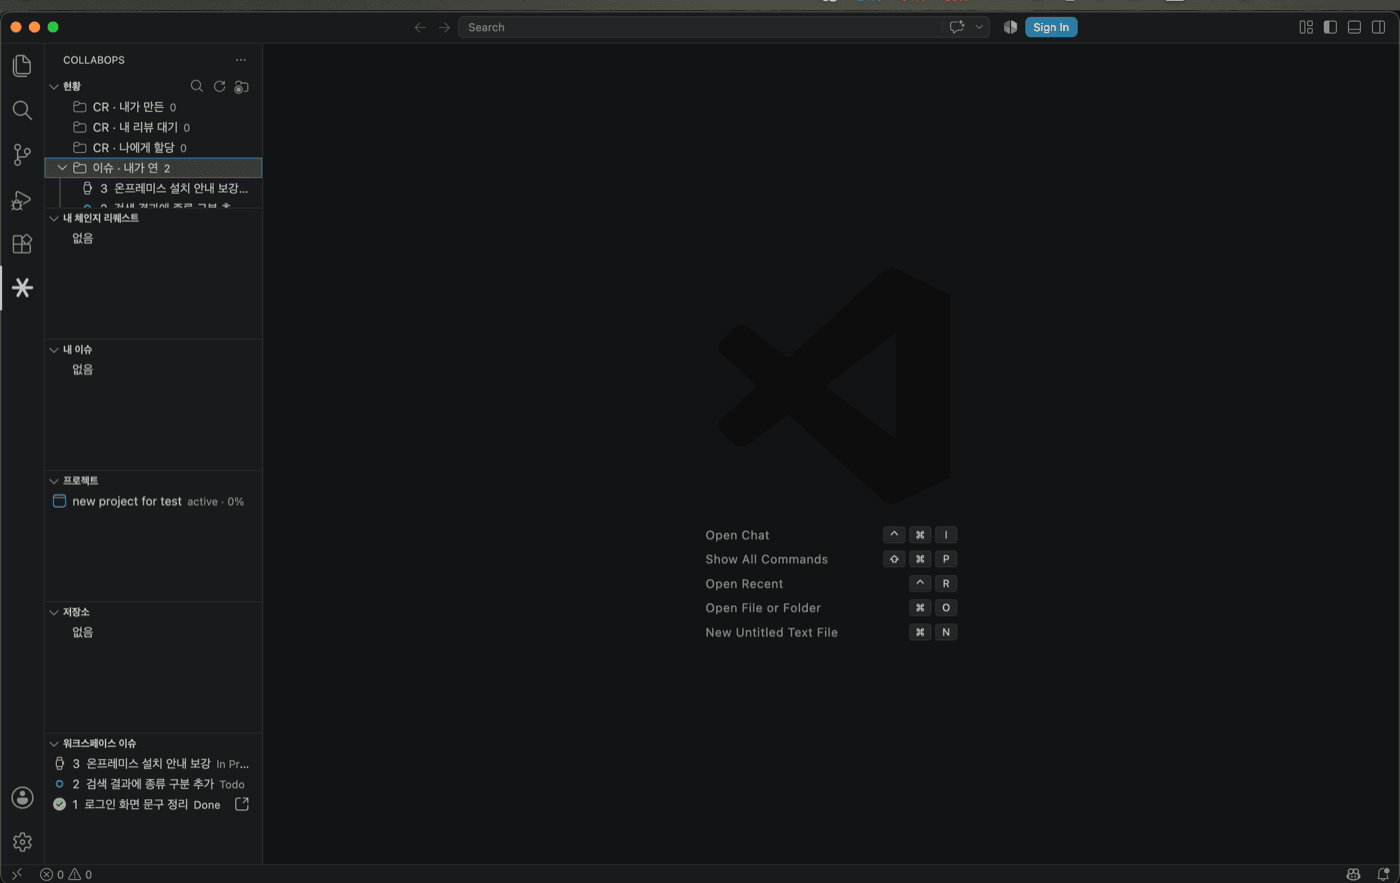Viewport: 1400px width, 883px height.
Task: Open the Accounts menu icon
Action: (x=22, y=798)
